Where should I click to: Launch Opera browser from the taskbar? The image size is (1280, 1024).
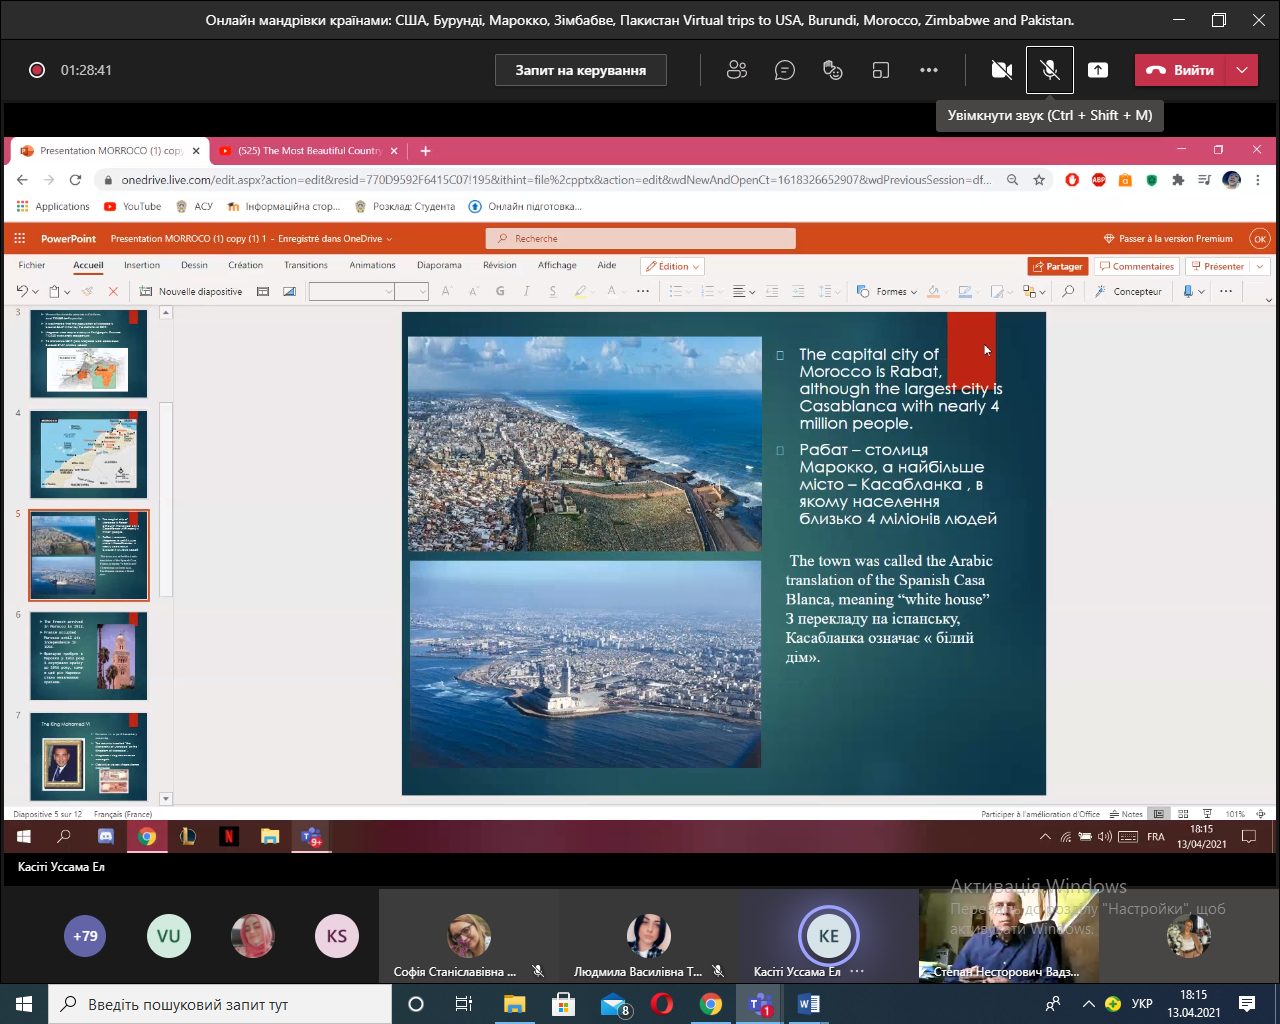point(662,1004)
